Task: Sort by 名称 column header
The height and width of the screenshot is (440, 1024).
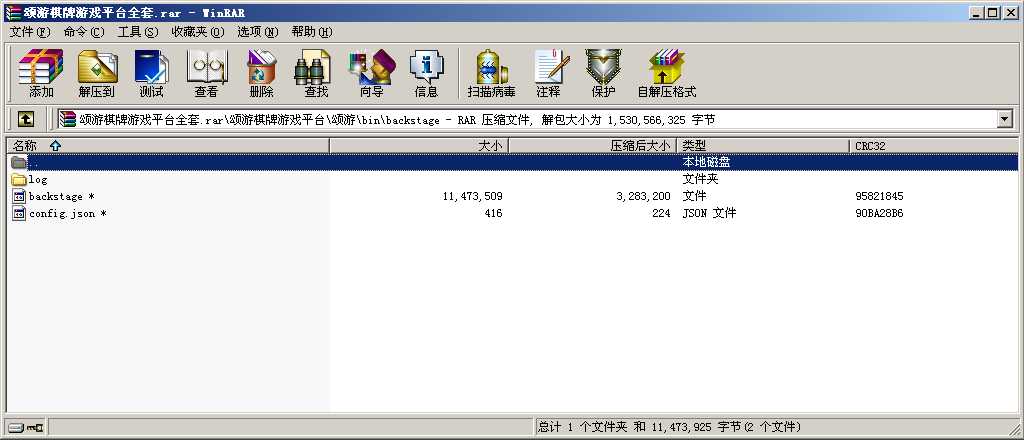Action: click(x=167, y=146)
